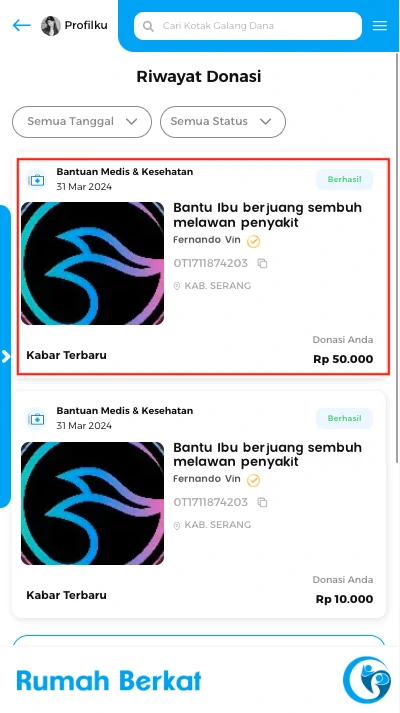Click the Profilku label in header
This screenshot has width=400, height=713.
coord(86,25)
